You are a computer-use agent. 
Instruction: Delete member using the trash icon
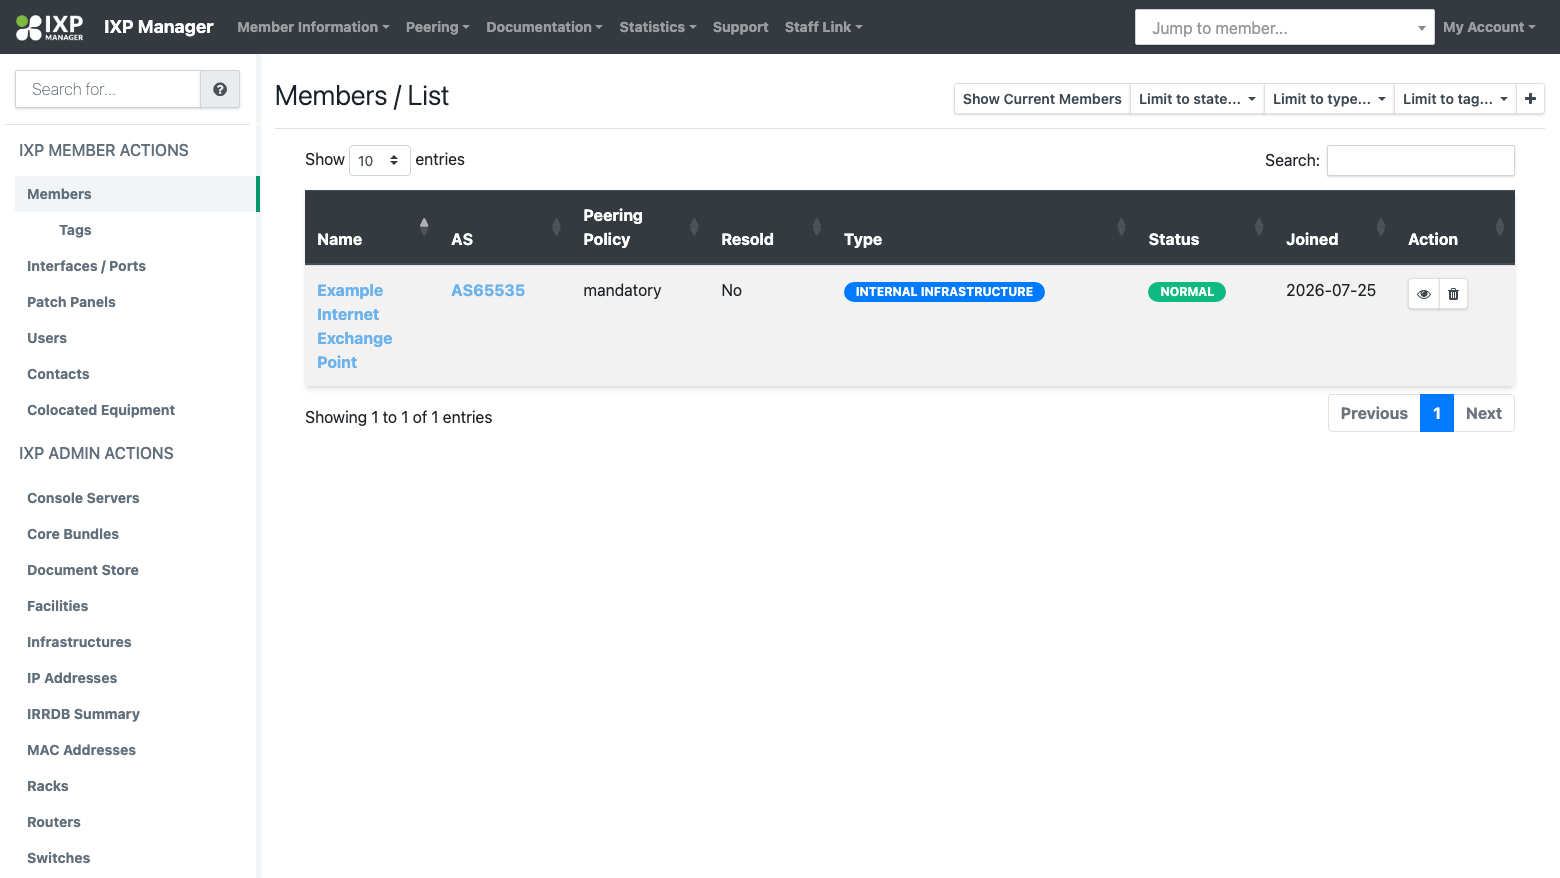(x=1453, y=294)
